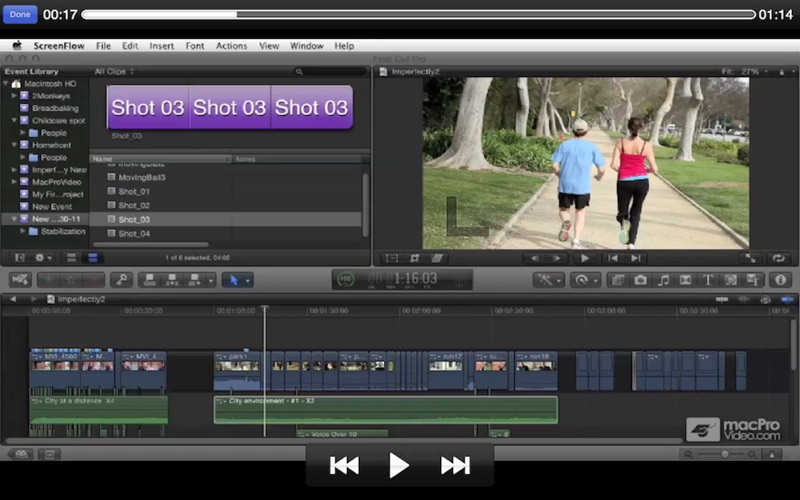
Task: Switch event browser to filmstrip view
Action: click(71, 258)
